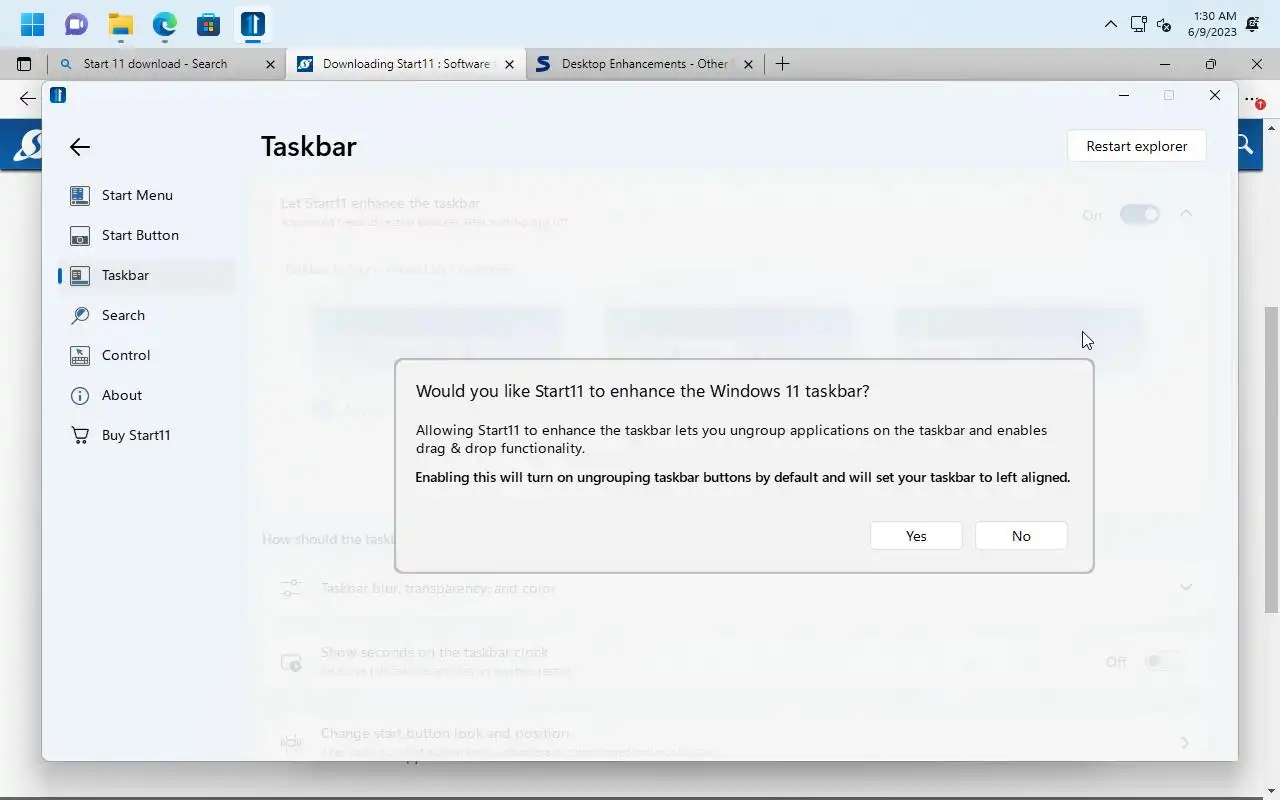Viewport: 1280px width, 800px height.
Task: Open the About page
Action: click(x=147, y=395)
